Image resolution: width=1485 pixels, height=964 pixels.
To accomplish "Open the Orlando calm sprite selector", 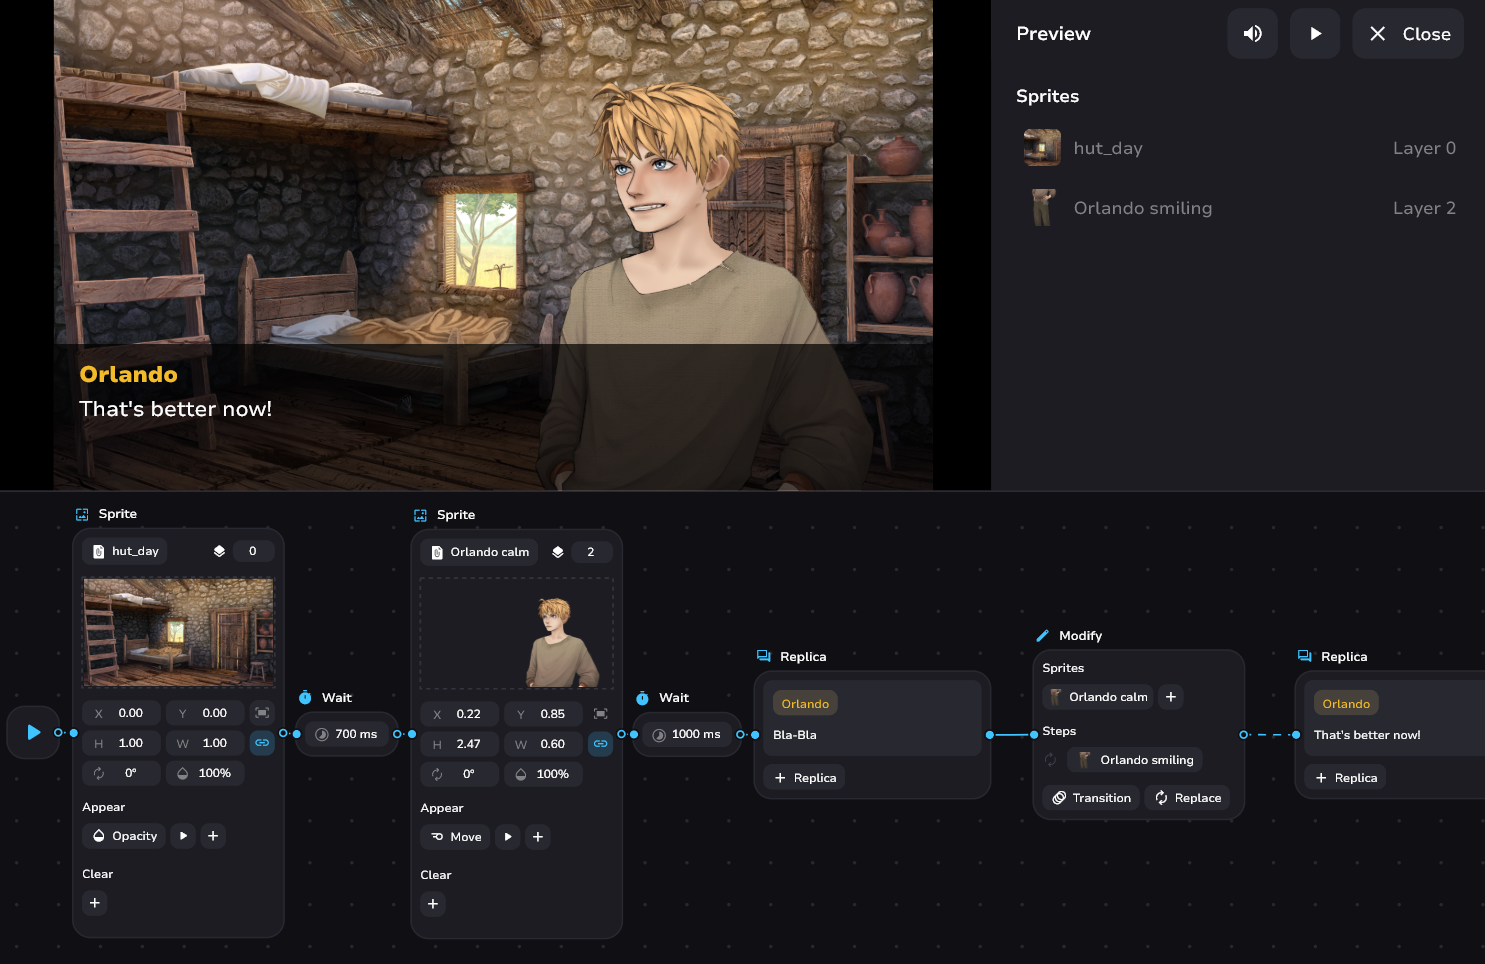I will click(x=479, y=552).
